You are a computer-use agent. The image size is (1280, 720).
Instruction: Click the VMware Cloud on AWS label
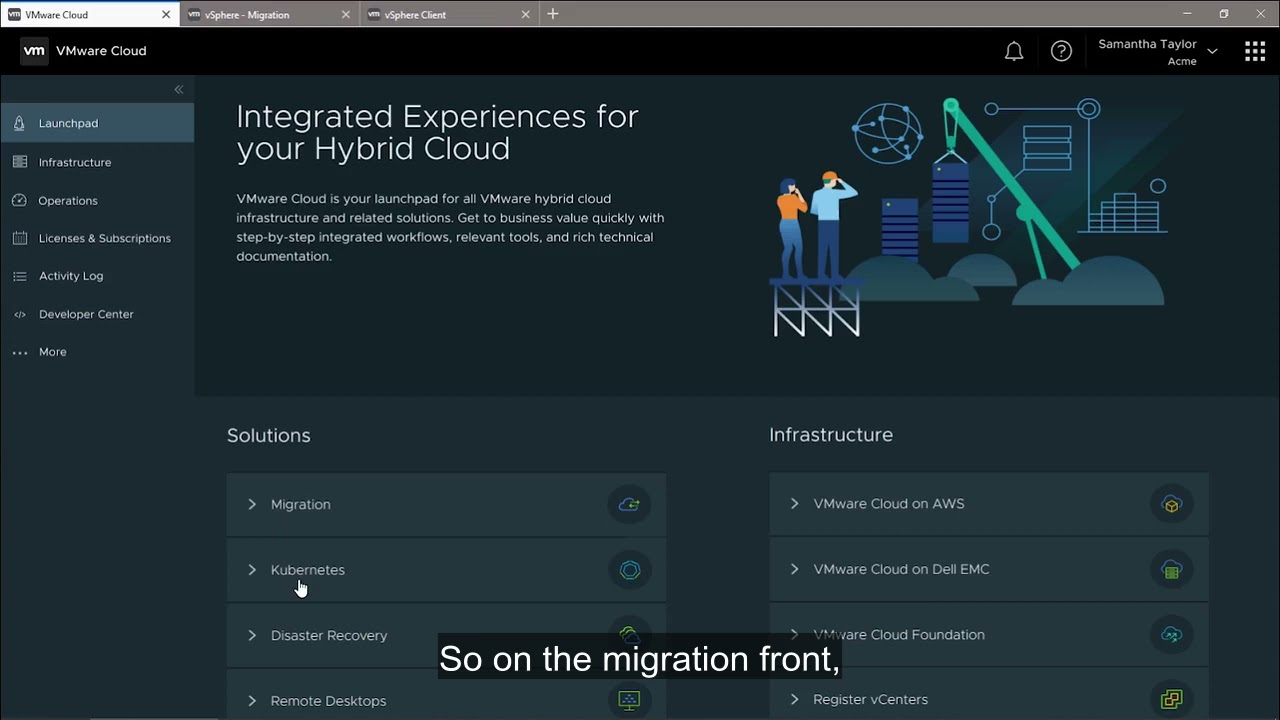click(x=889, y=504)
